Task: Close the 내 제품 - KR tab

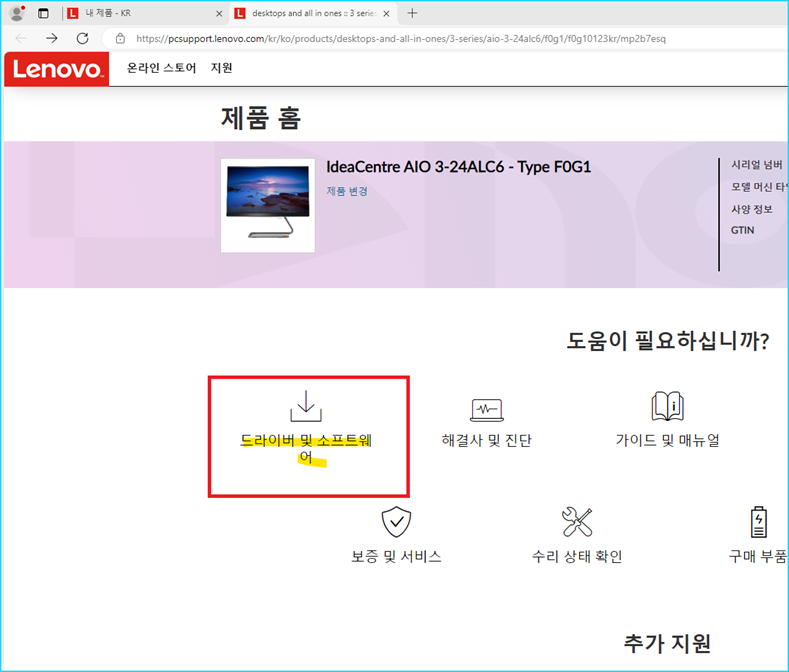Action: (x=219, y=14)
